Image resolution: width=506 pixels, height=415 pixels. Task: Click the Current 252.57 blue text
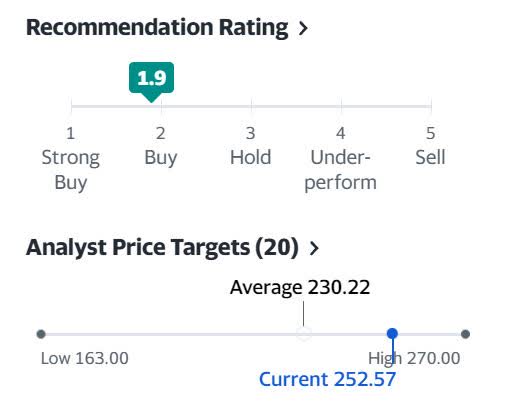pos(327,379)
